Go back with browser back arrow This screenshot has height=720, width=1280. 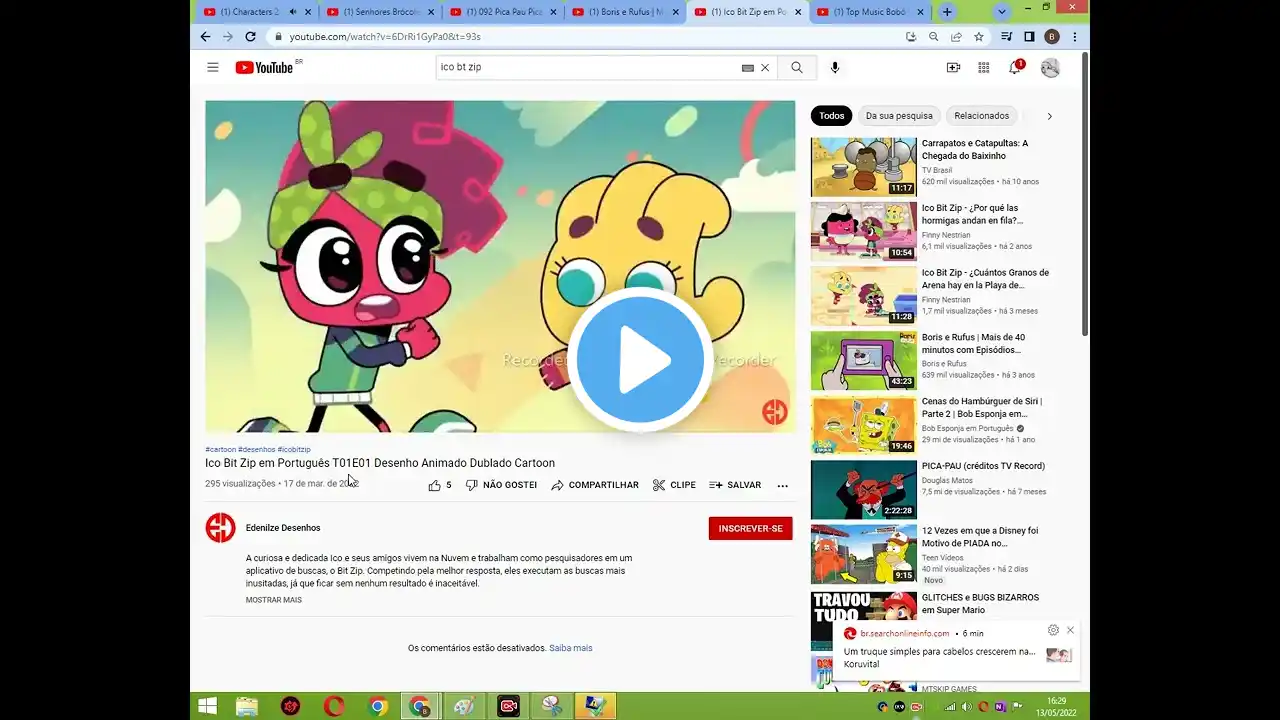coord(205,36)
